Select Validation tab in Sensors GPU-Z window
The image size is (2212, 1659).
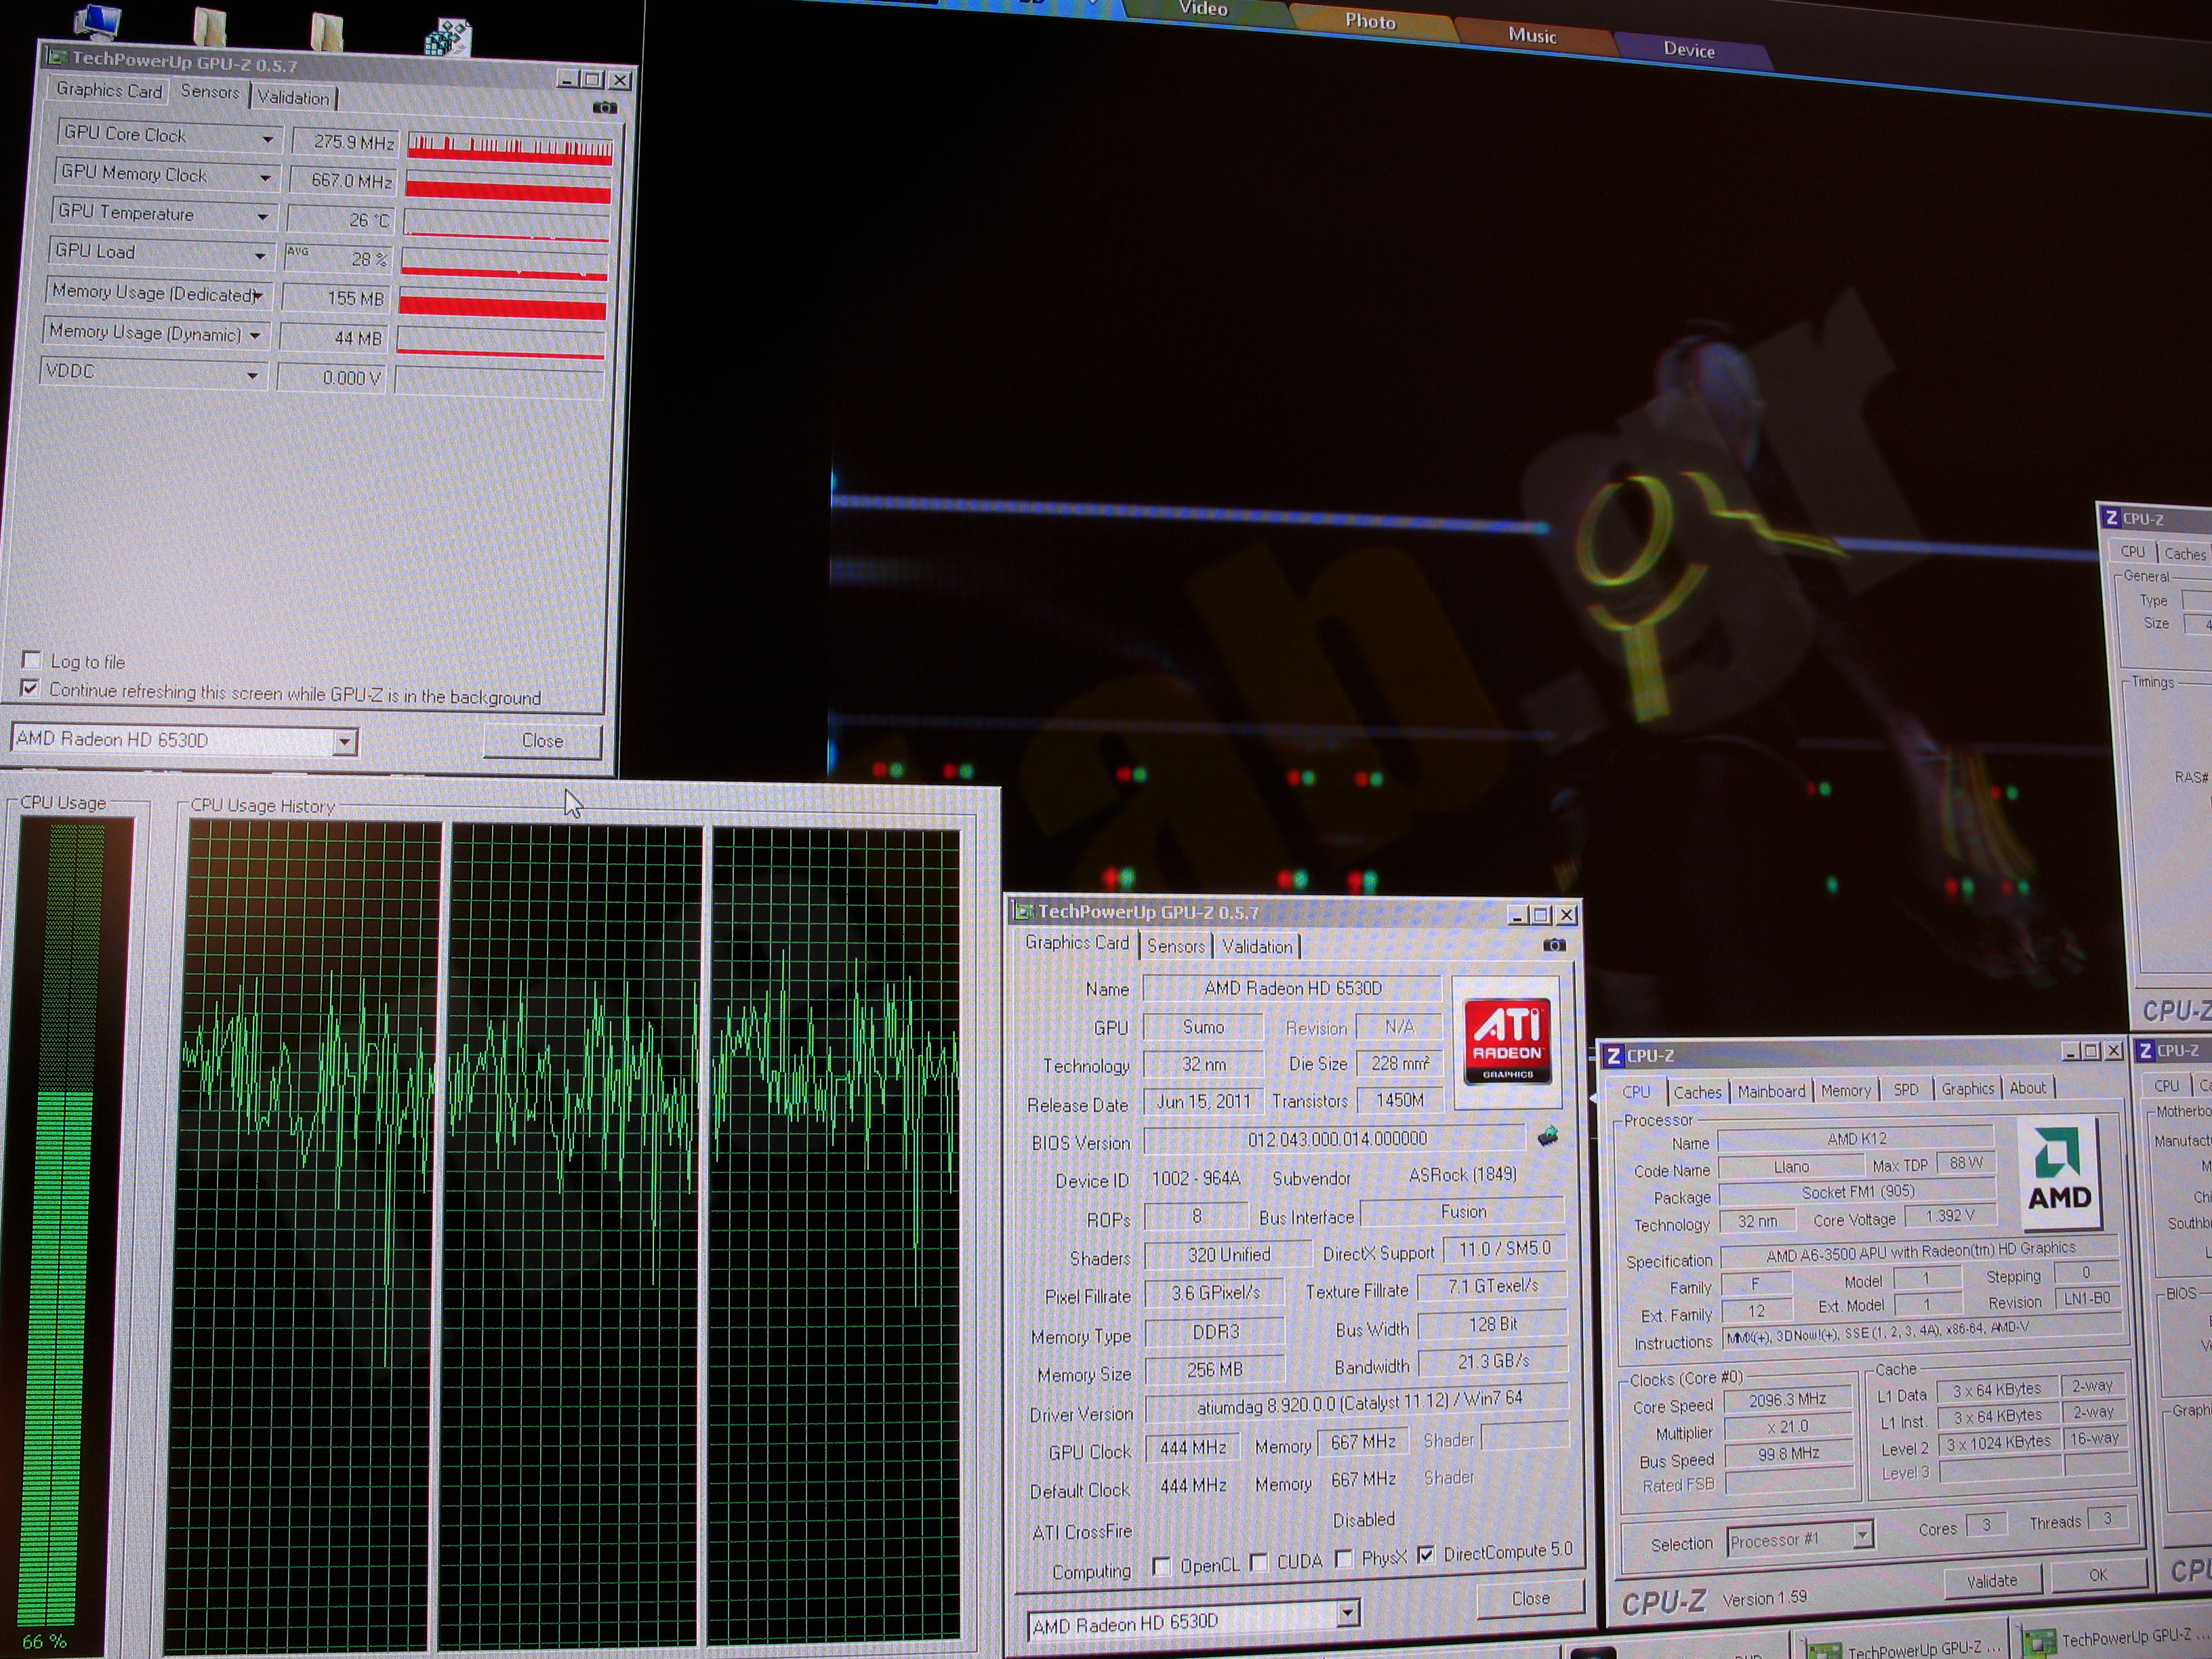(293, 97)
